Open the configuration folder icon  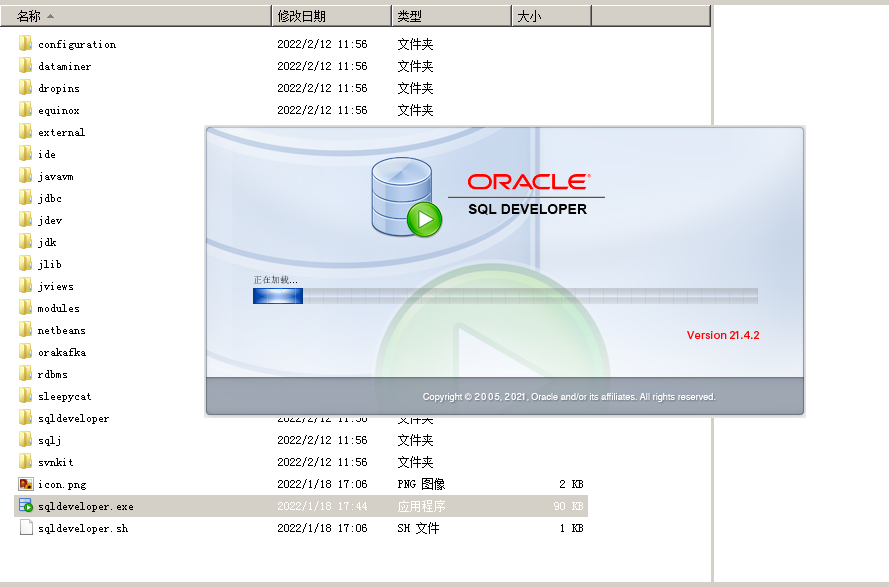pos(23,44)
